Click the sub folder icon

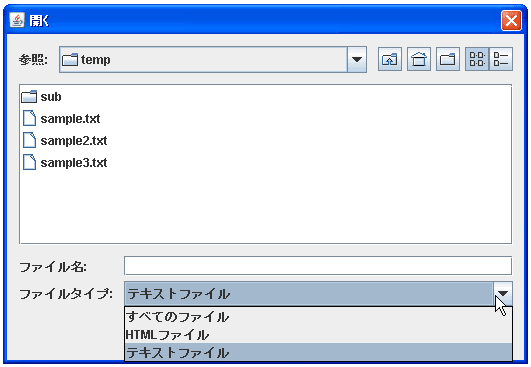coord(29,96)
